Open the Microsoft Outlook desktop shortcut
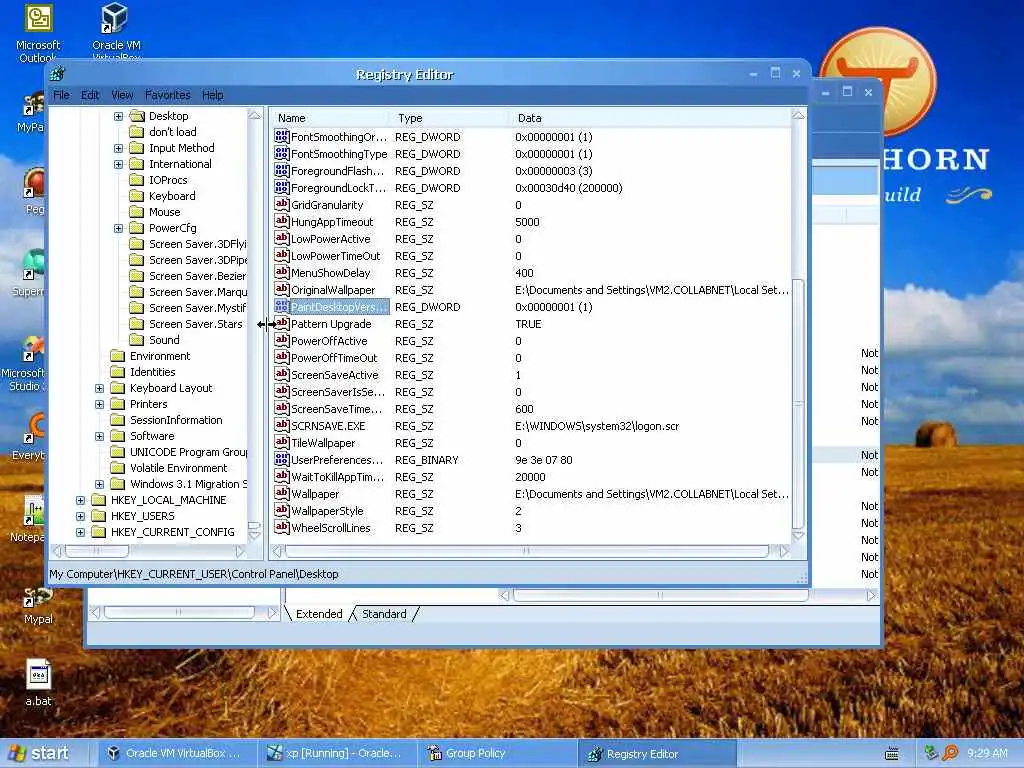 click(x=38, y=34)
